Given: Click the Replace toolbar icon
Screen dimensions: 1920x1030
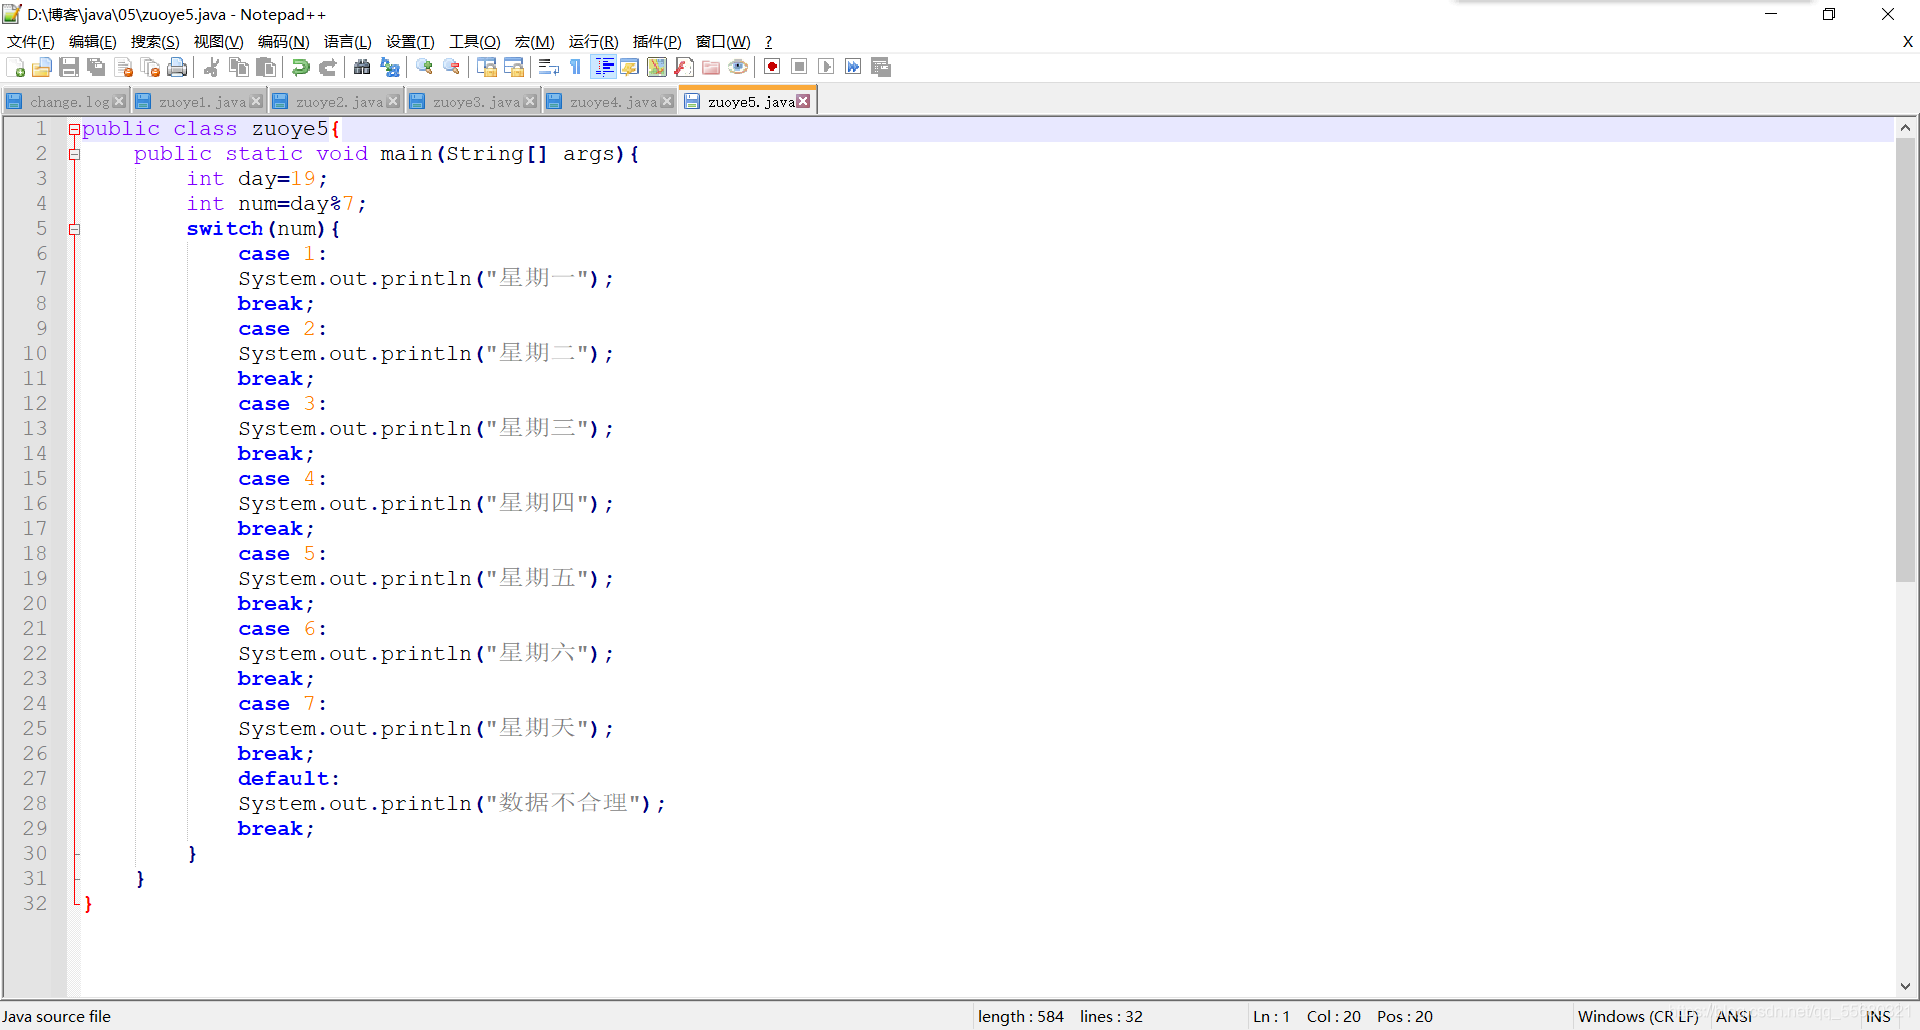Looking at the screenshot, I should click(389, 67).
